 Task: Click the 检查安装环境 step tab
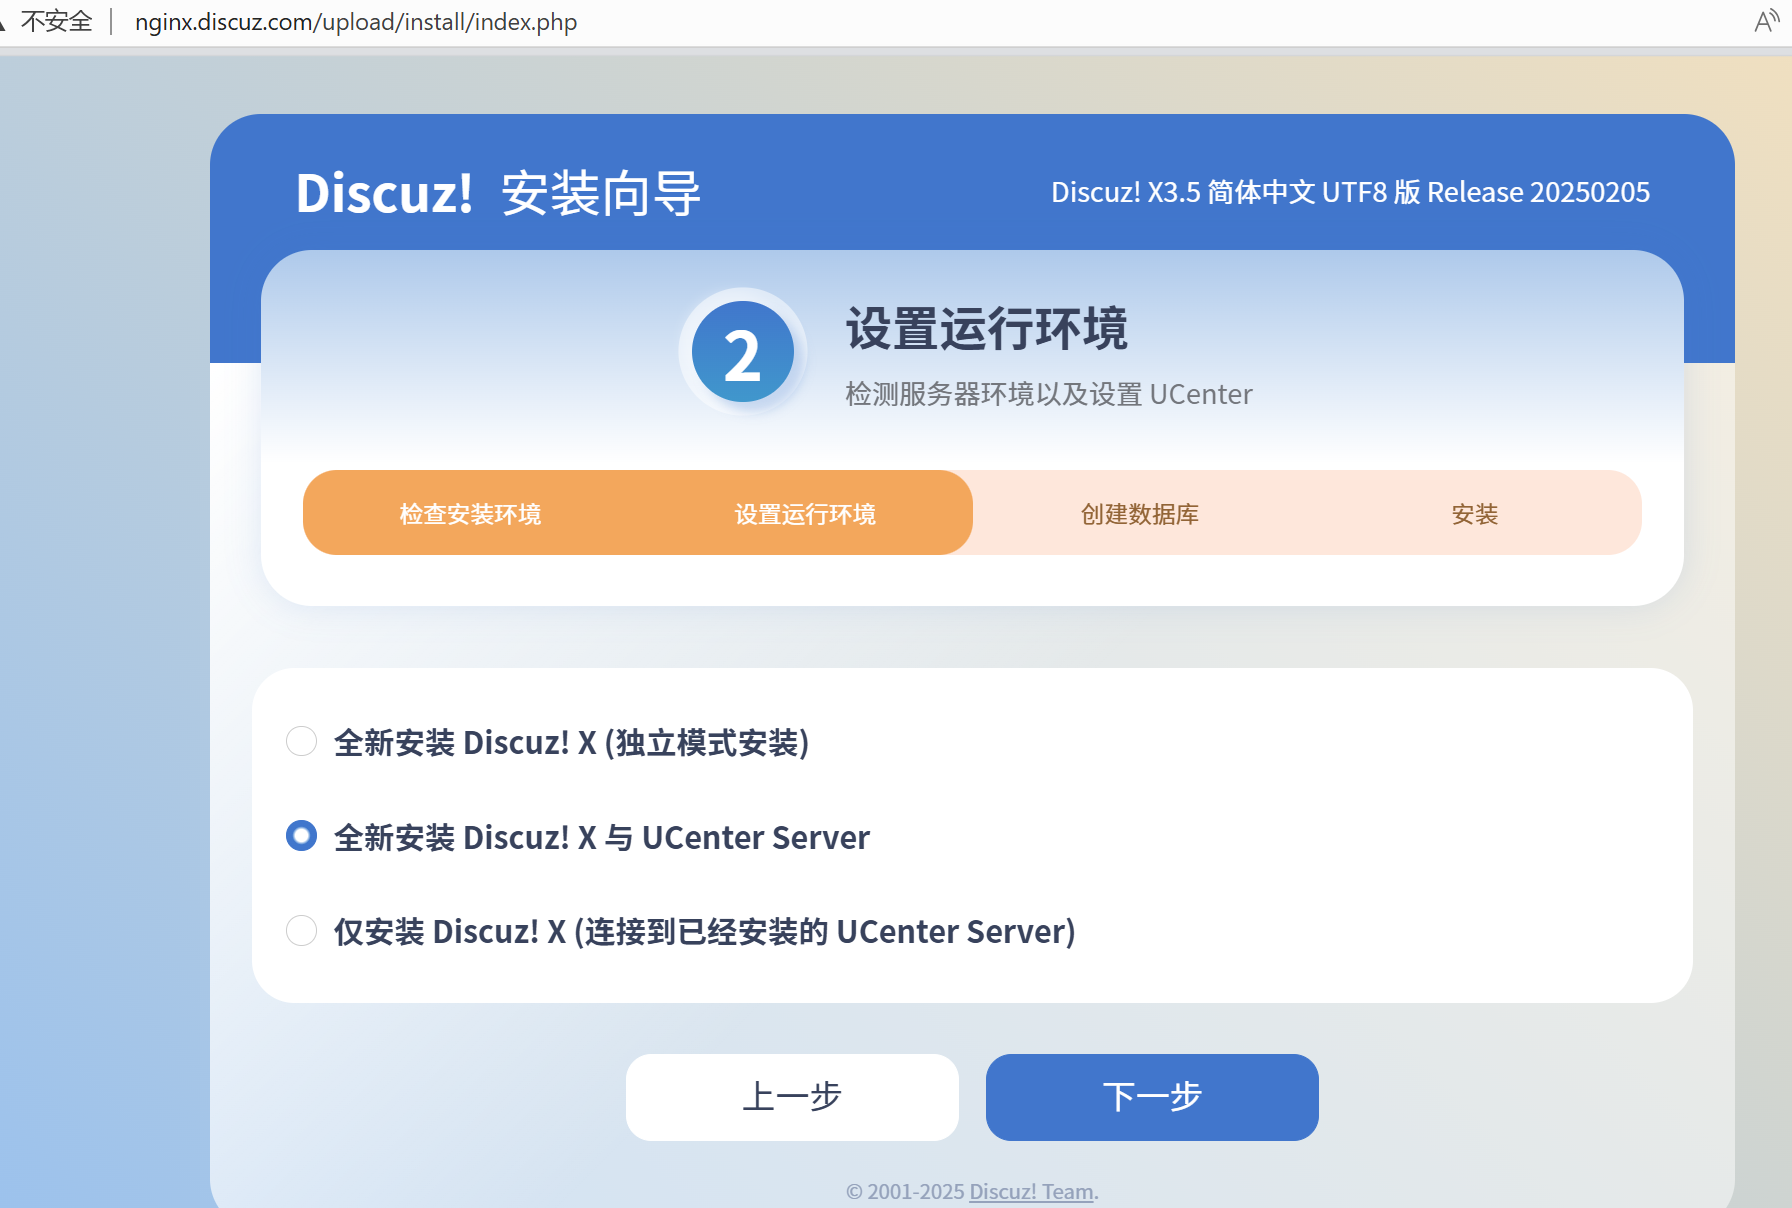point(470,514)
